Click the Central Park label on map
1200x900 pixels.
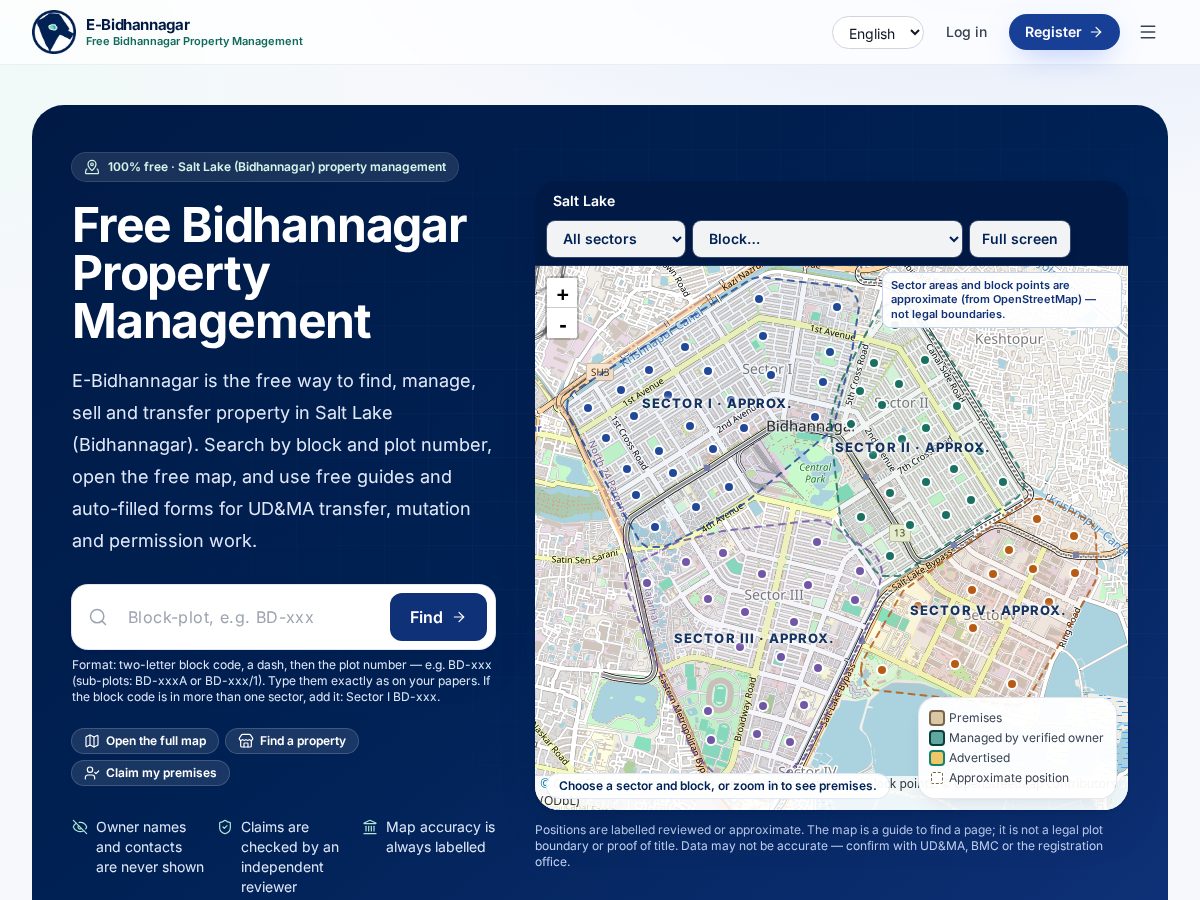(816, 472)
